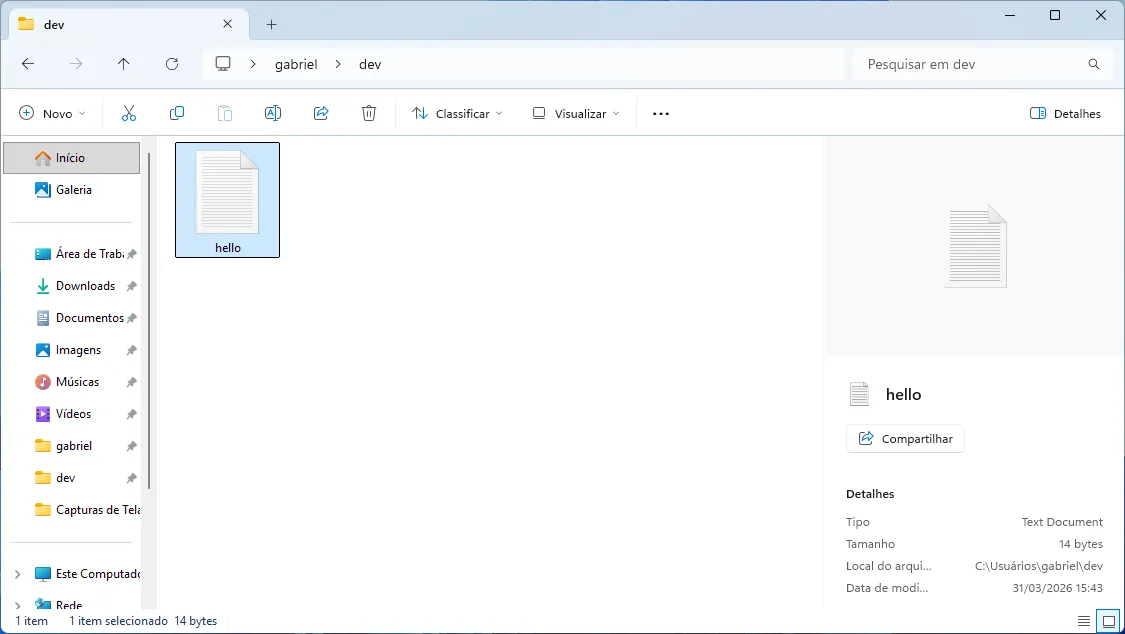1125x634 pixels.
Task: Click the Delete (trash) icon
Action: (x=368, y=113)
